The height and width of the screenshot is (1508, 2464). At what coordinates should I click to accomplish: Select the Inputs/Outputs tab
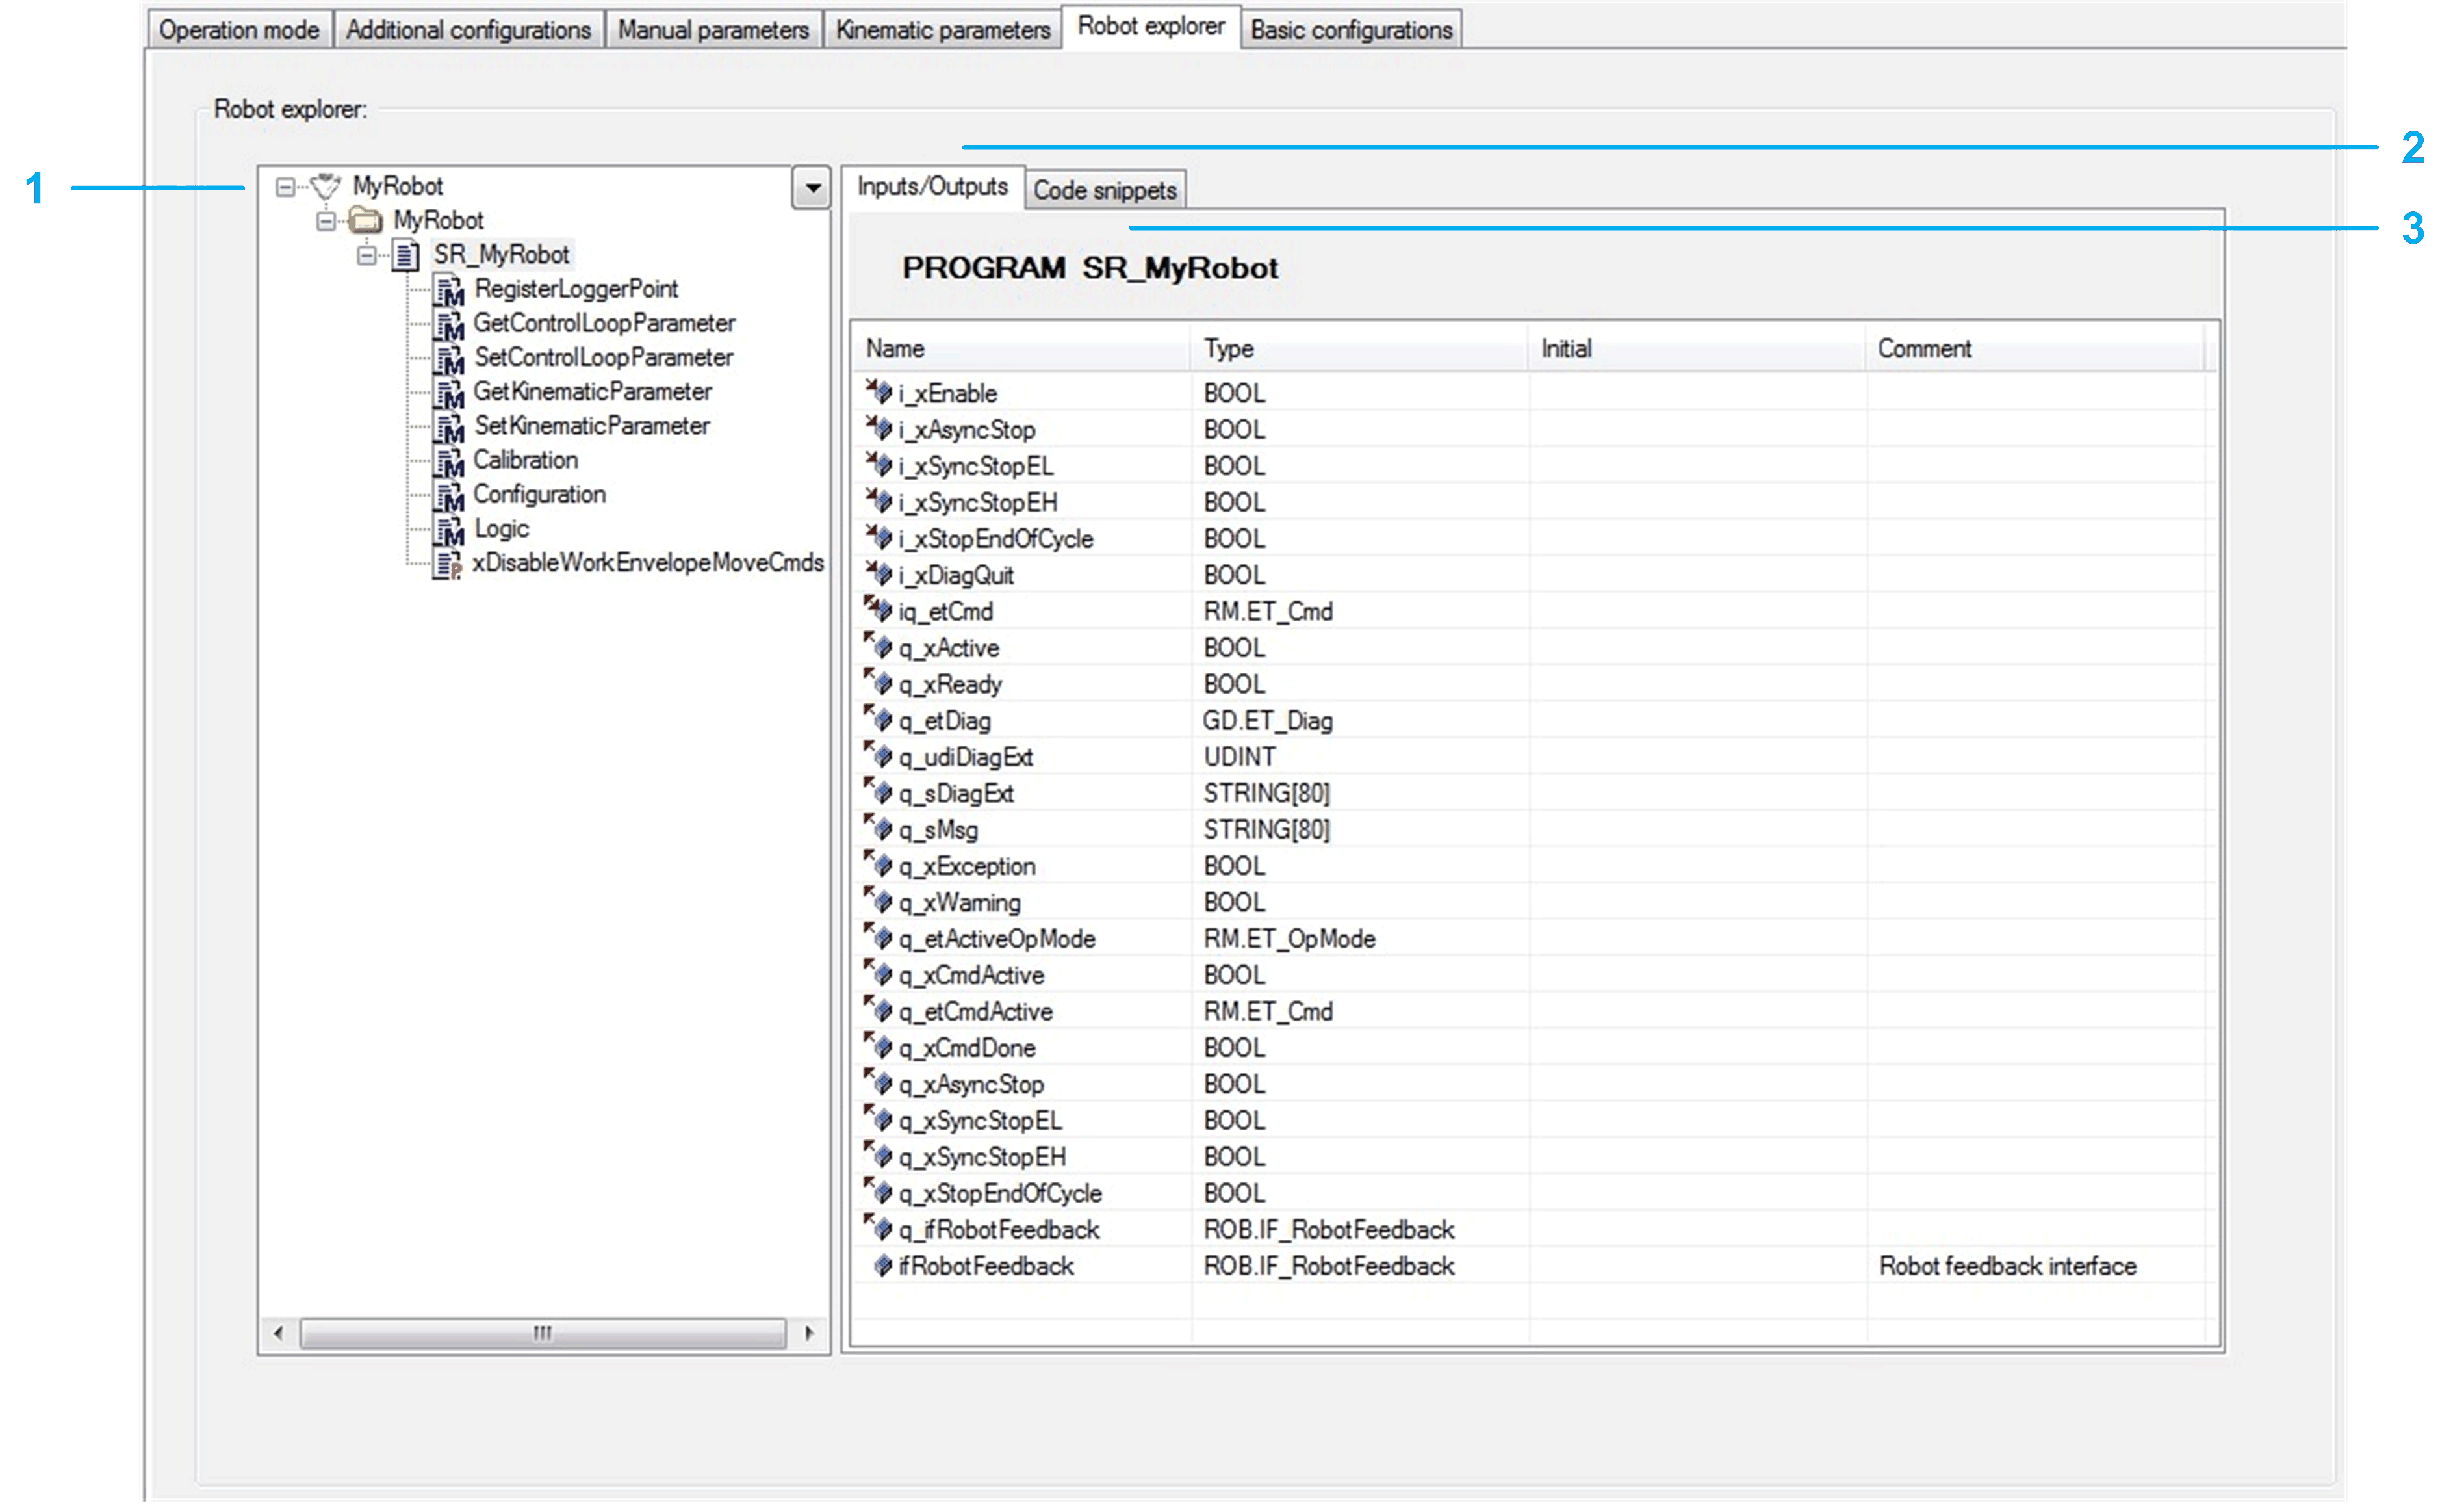pyautogui.click(x=932, y=187)
